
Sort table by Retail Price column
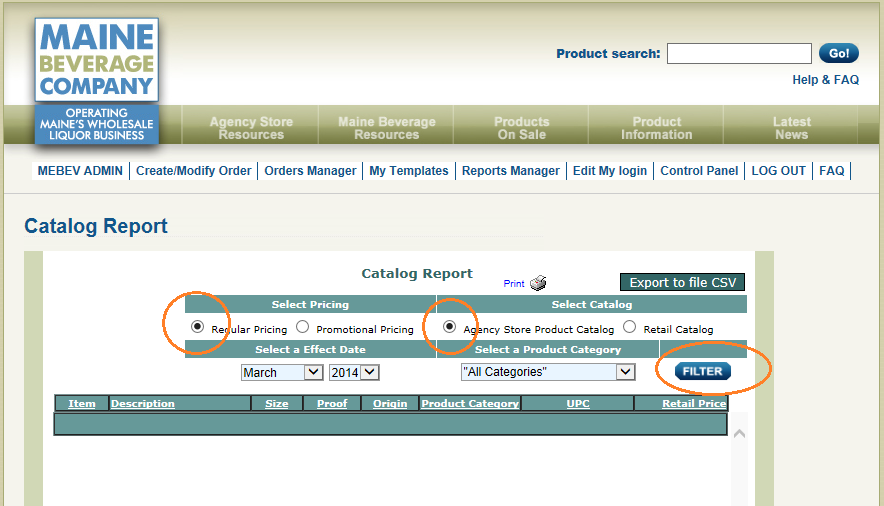(x=694, y=403)
